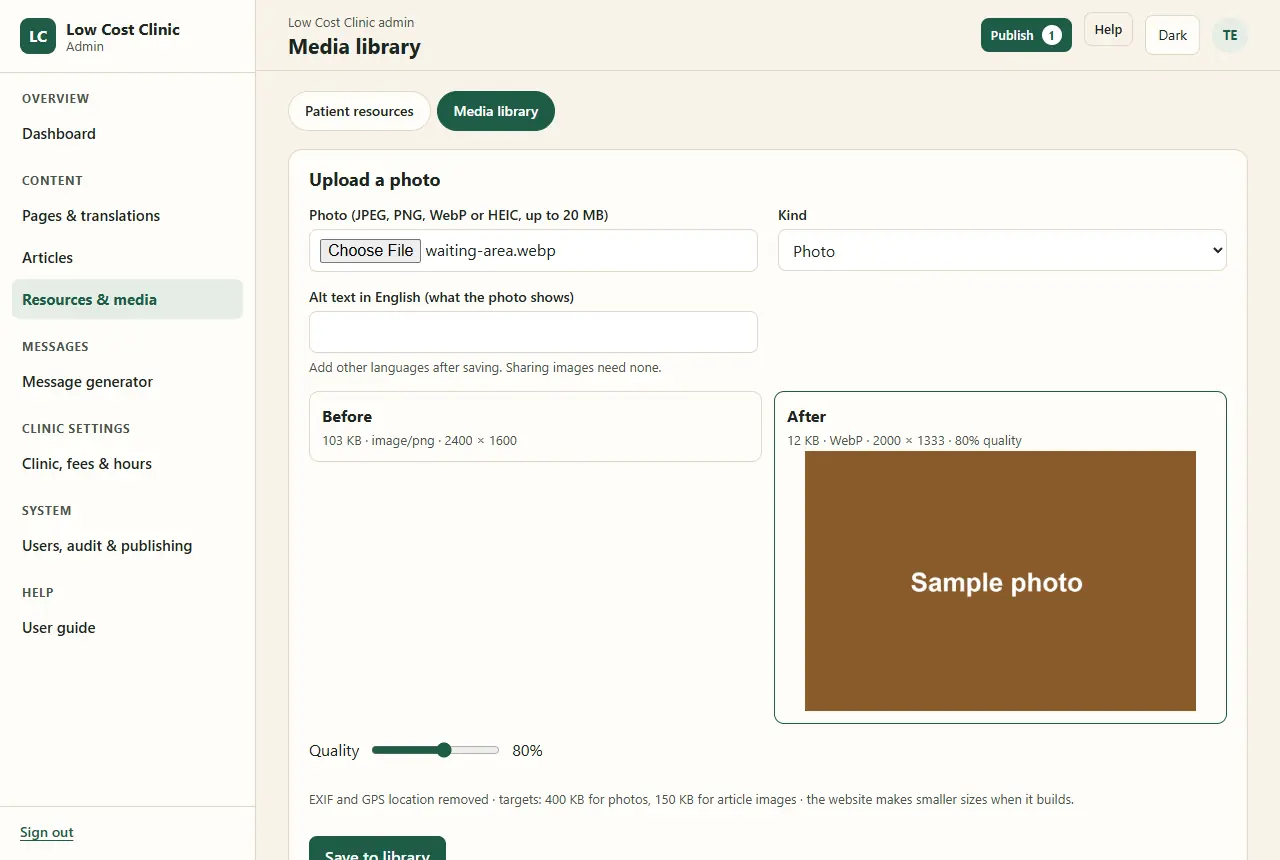Click the Quality label text
1280x860 pixels.
pos(334,750)
